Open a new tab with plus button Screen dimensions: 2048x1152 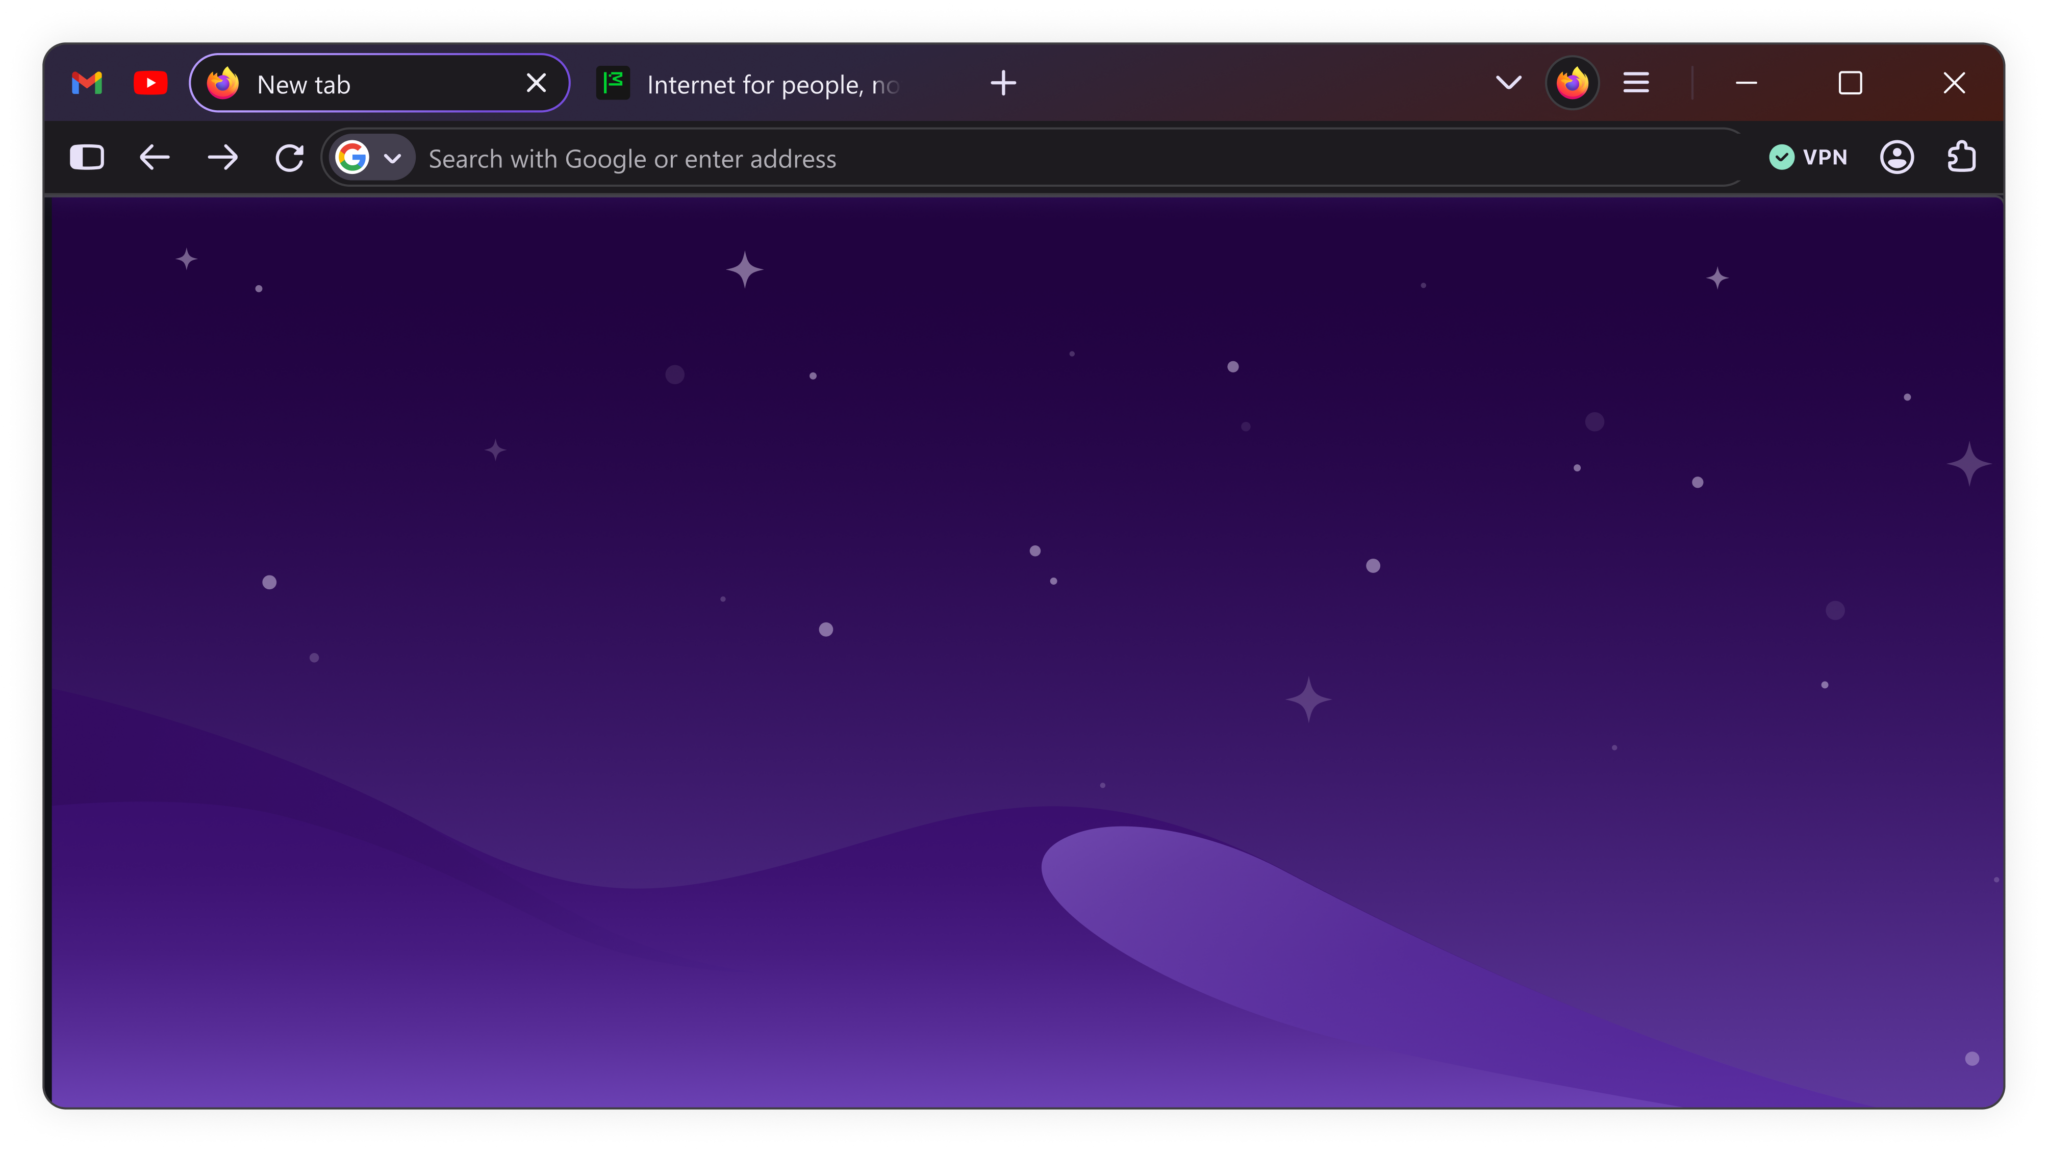[1003, 83]
